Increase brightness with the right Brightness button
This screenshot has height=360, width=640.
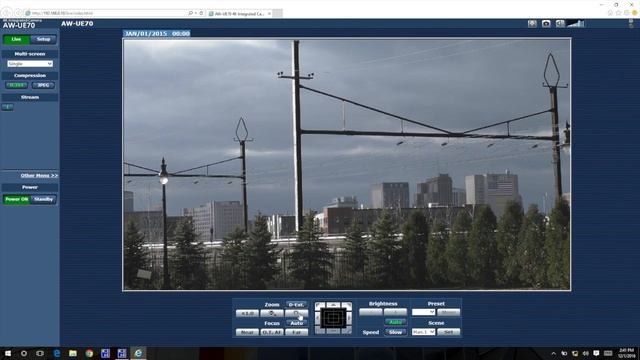(396, 312)
